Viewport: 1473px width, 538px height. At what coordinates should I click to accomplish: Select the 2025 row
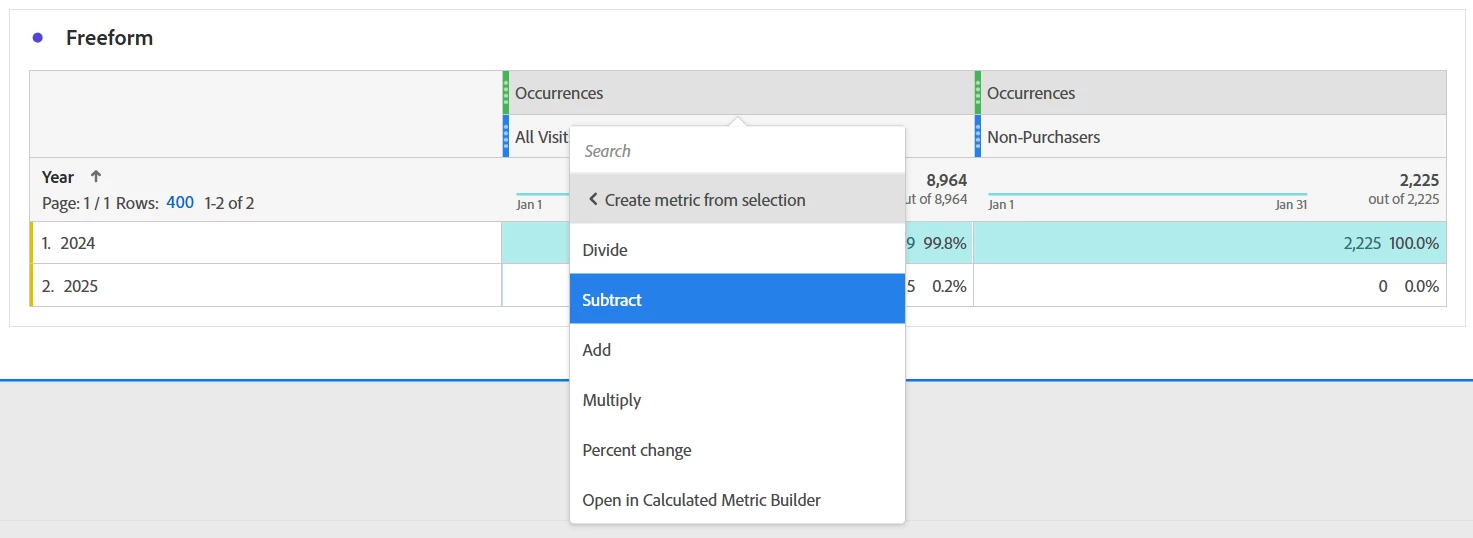pyautogui.click(x=80, y=286)
